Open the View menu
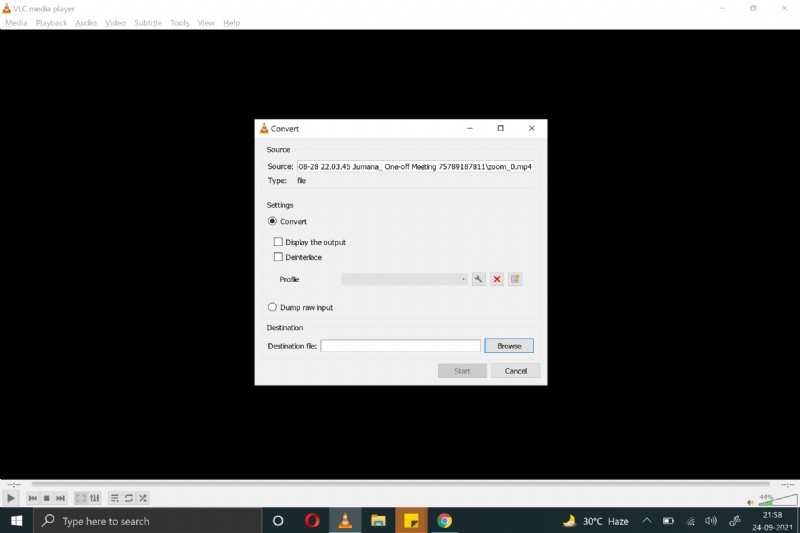 (x=206, y=23)
